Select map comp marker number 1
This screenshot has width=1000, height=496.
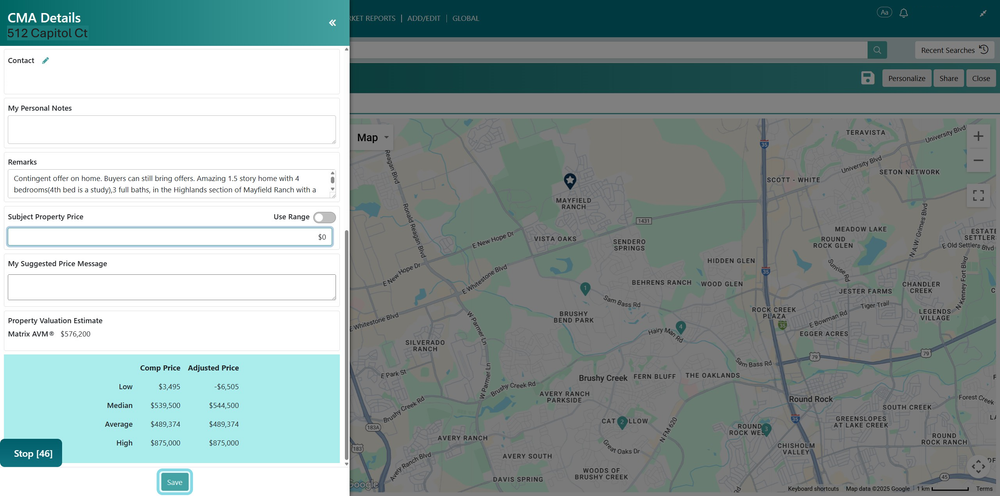pos(585,289)
